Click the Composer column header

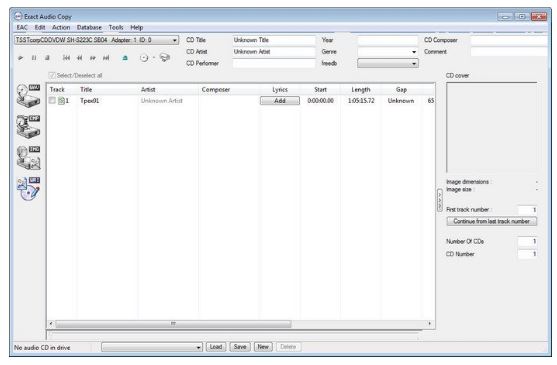coord(228,90)
